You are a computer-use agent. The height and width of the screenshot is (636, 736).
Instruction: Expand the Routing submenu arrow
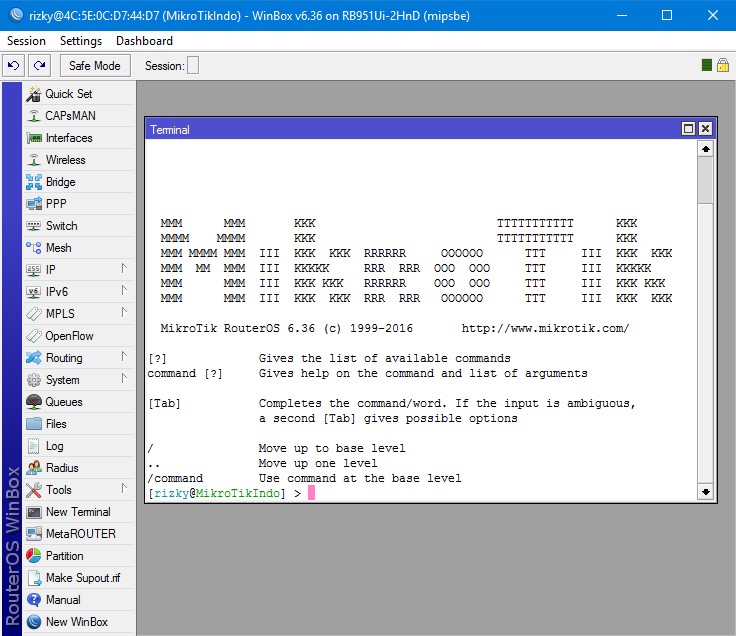tap(124, 357)
